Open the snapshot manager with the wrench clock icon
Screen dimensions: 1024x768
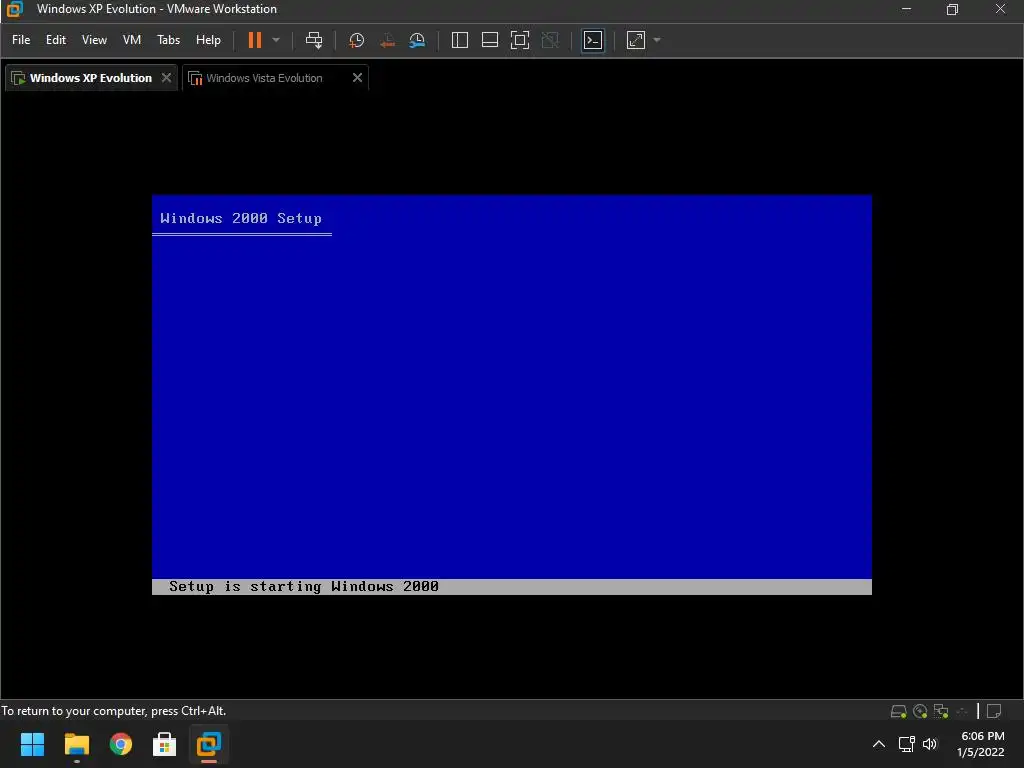417,40
